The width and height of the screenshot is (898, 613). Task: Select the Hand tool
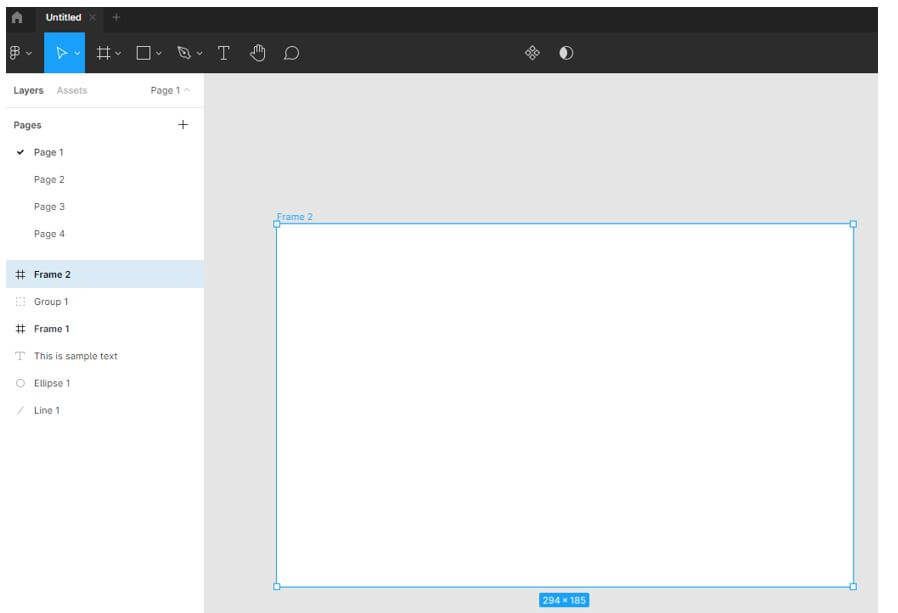[258, 53]
